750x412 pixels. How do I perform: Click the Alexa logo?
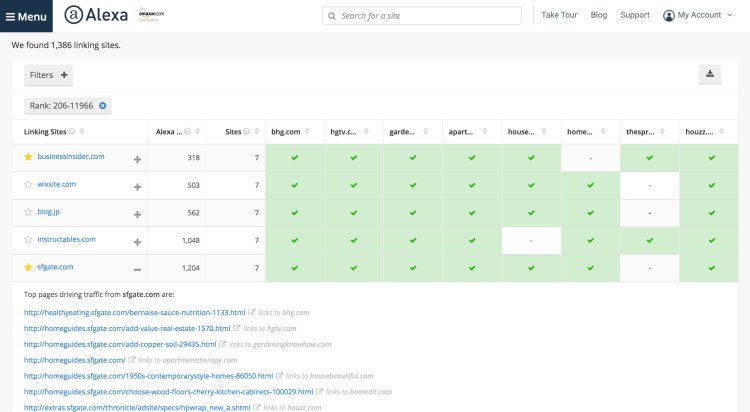point(96,15)
